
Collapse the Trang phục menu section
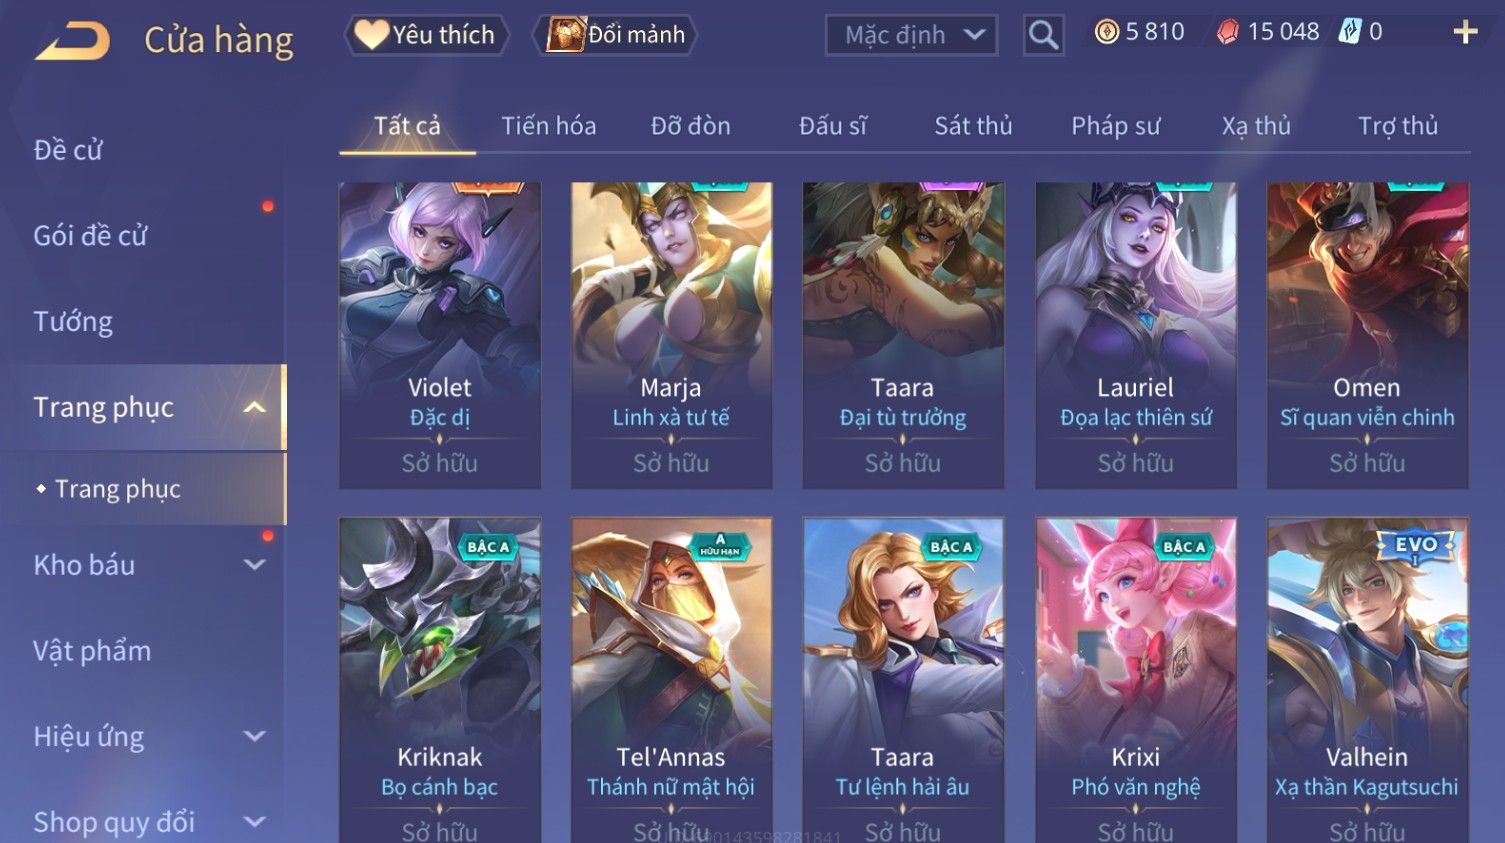[x=255, y=407]
